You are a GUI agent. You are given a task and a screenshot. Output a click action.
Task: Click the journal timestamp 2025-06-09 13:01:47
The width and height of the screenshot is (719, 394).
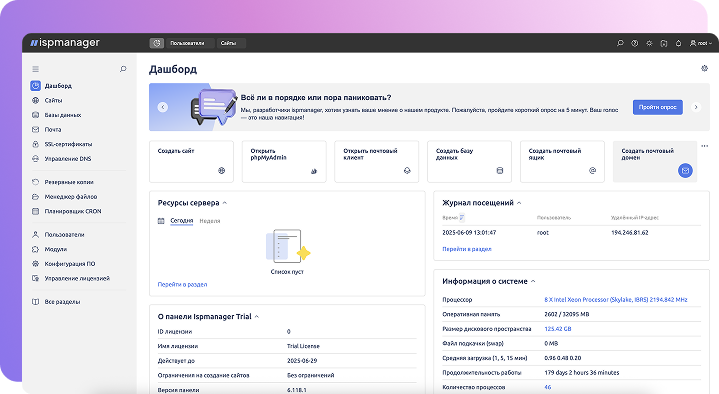tap(469, 233)
